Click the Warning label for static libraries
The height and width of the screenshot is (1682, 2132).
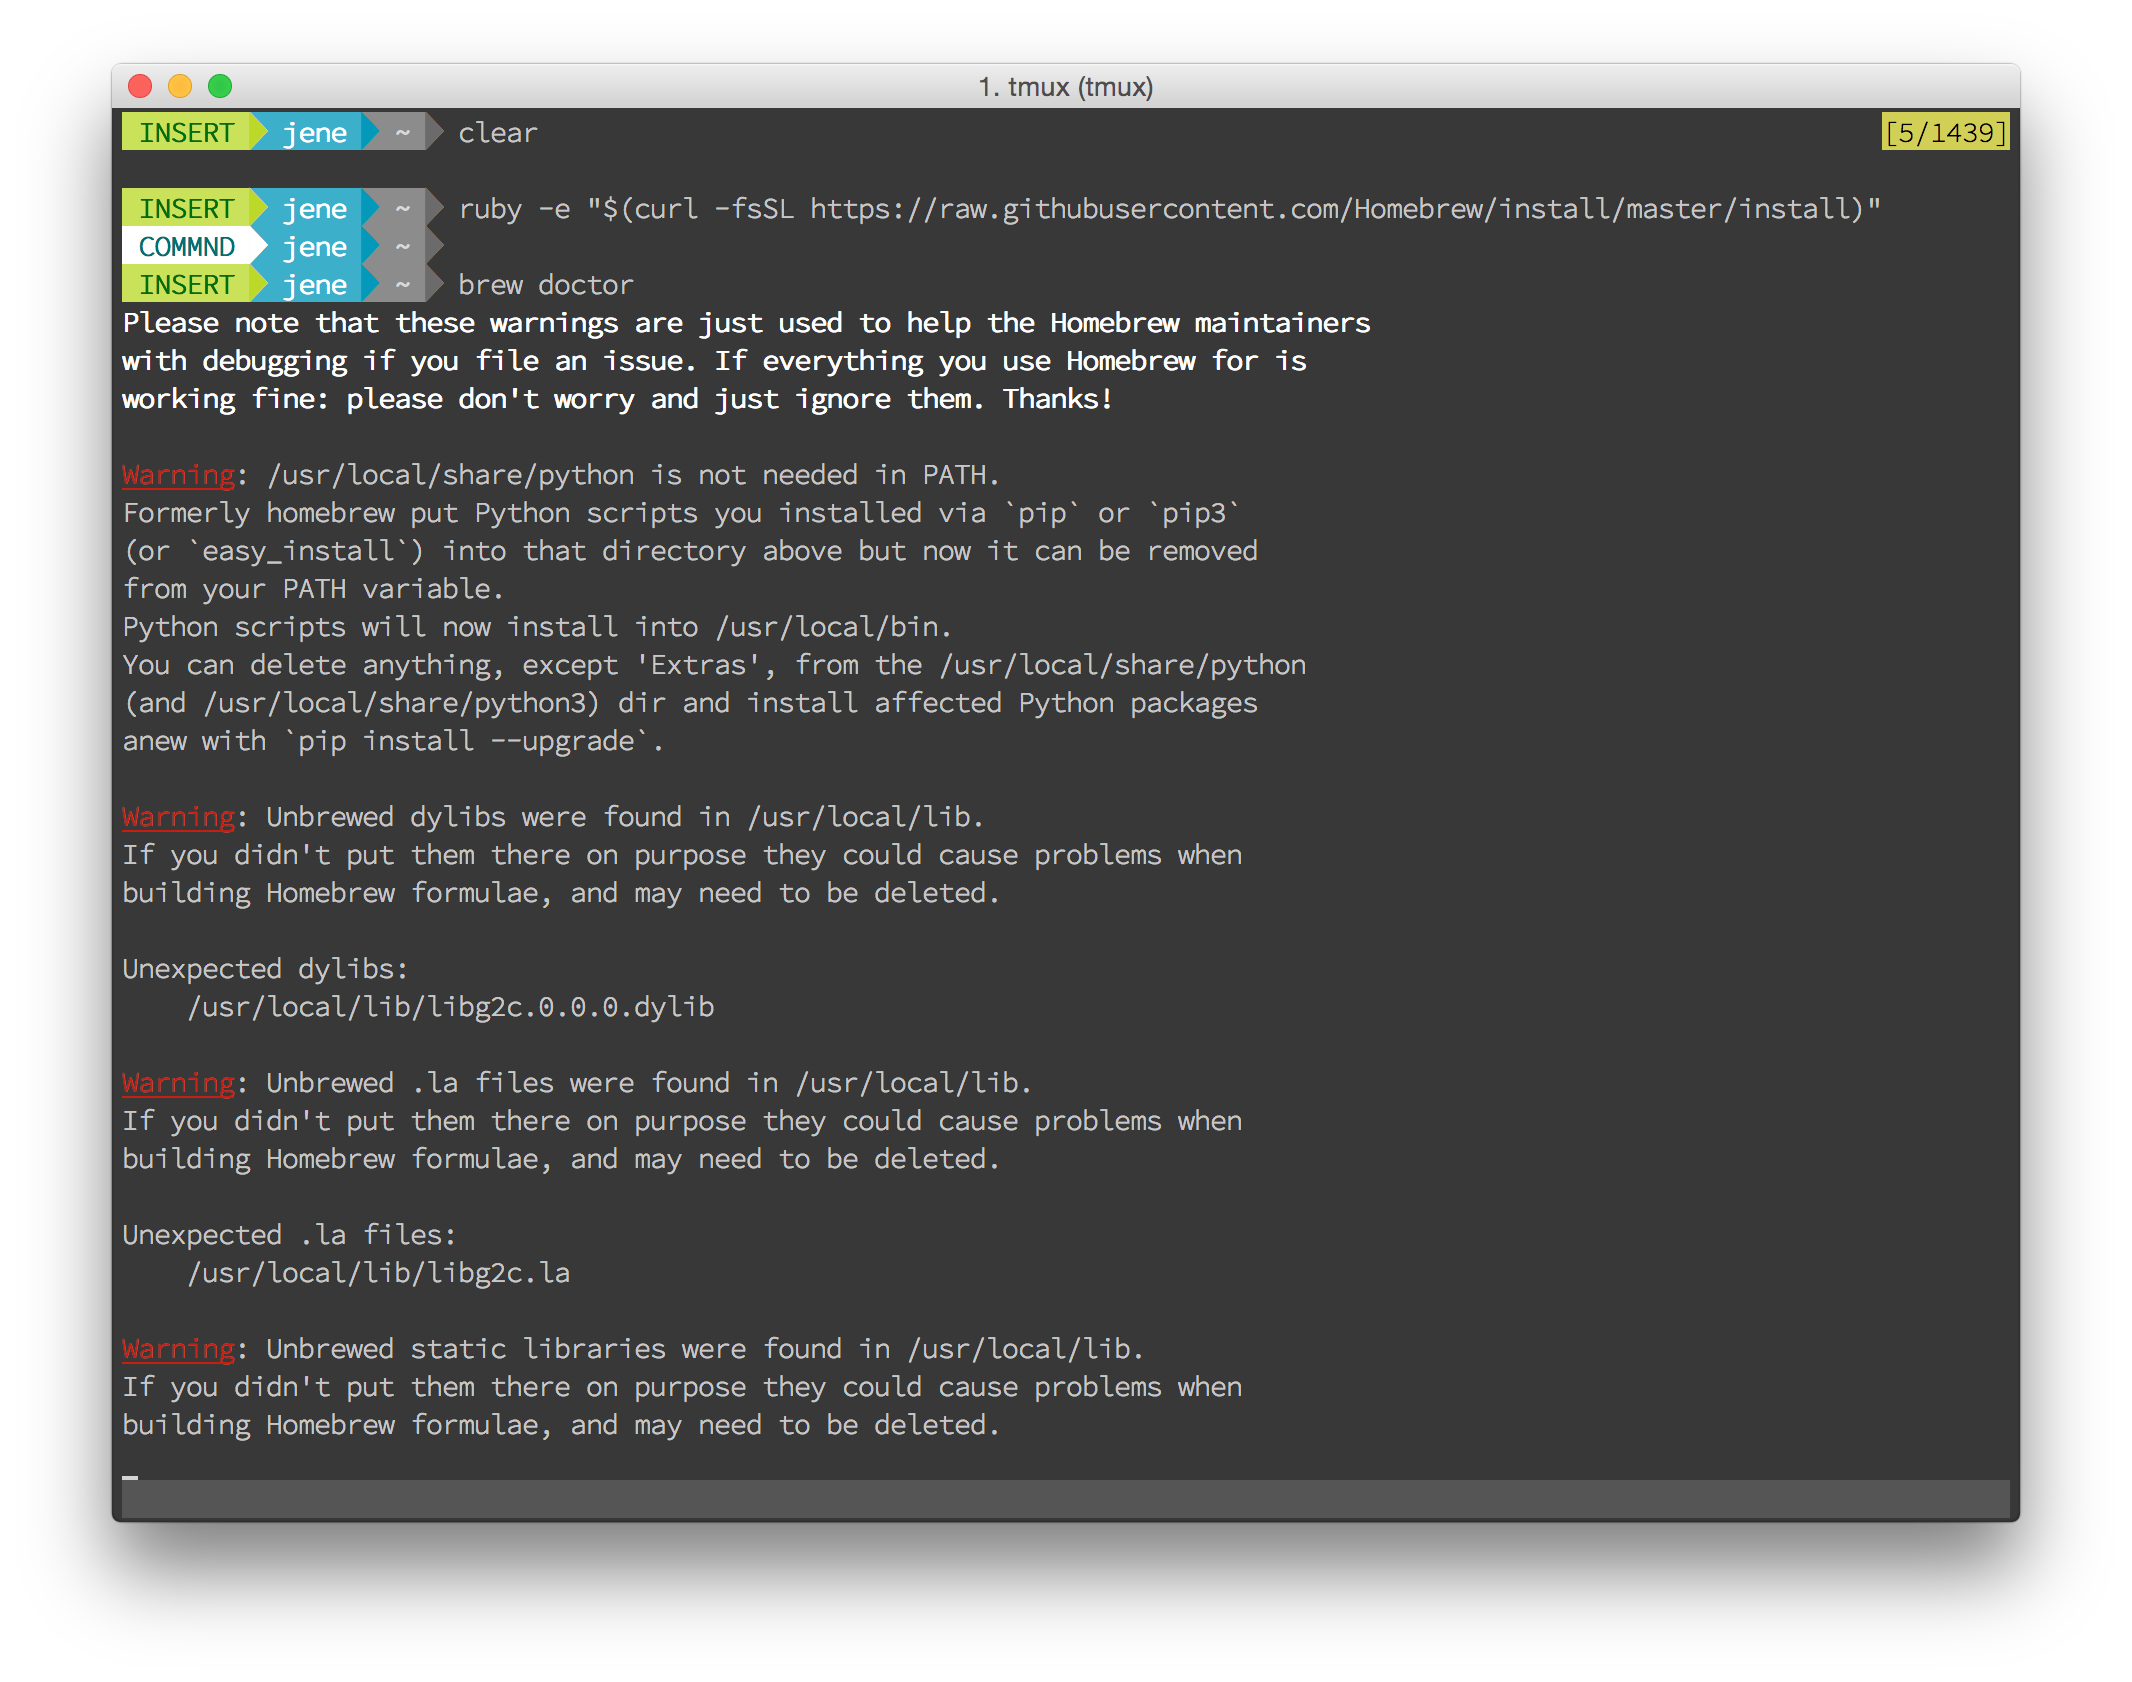pyautogui.click(x=178, y=1349)
